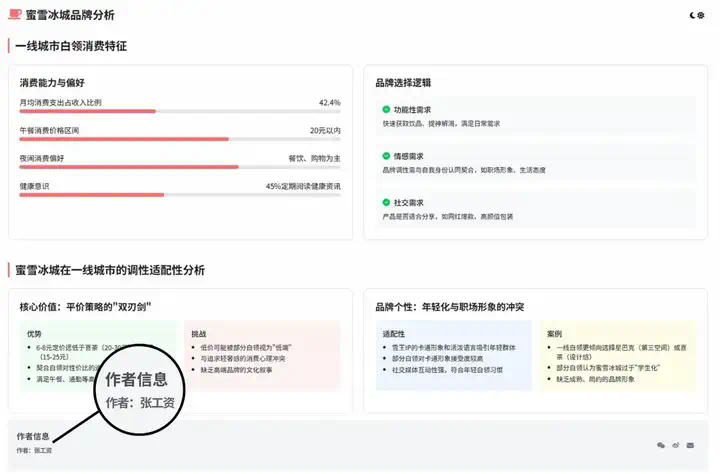Toggle the moon/sun theme switch
This screenshot has width=720, height=474.
pos(697,15)
